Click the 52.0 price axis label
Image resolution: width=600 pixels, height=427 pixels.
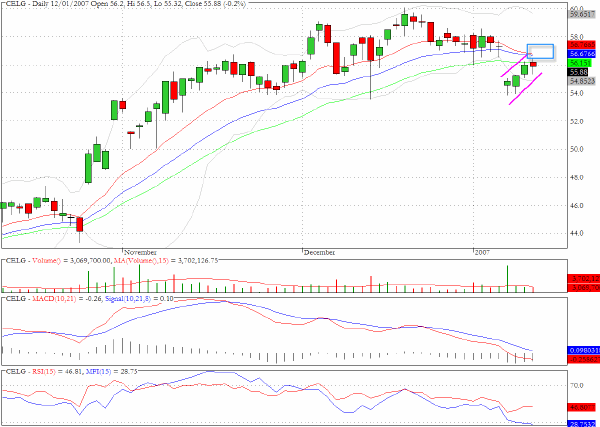click(x=576, y=121)
